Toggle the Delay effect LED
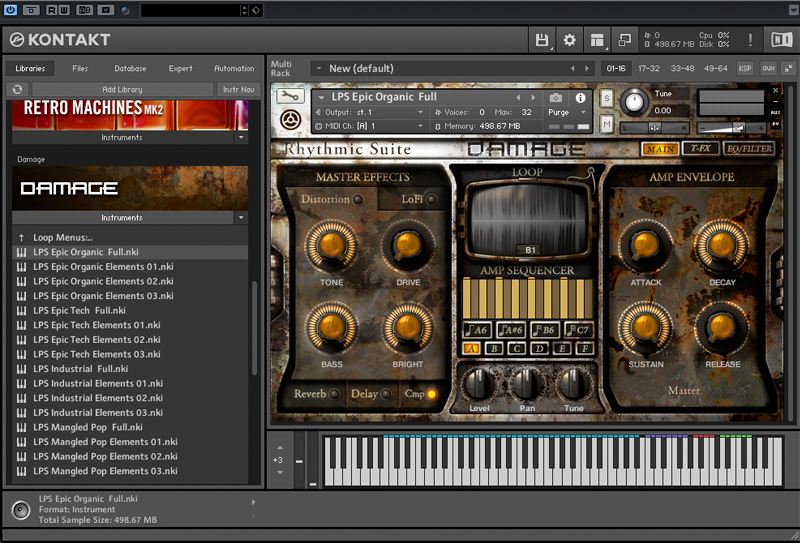Viewport: 800px width, 543px height. [386, 394]
